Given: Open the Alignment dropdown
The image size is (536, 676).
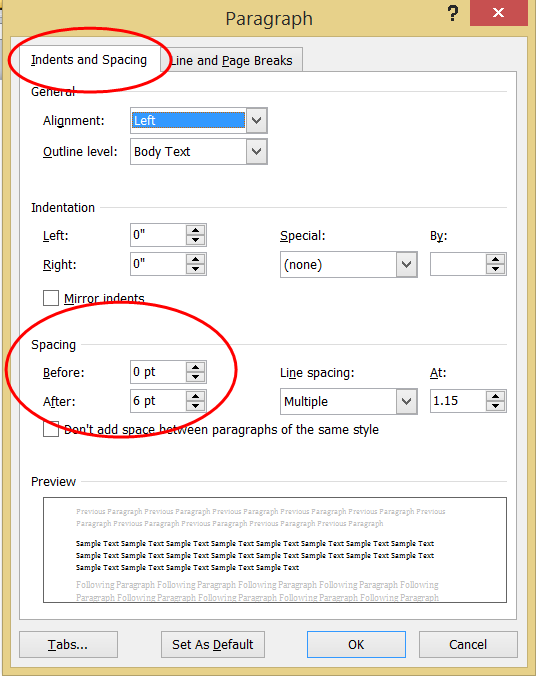Looking at the screenshot, I should 257,120.
